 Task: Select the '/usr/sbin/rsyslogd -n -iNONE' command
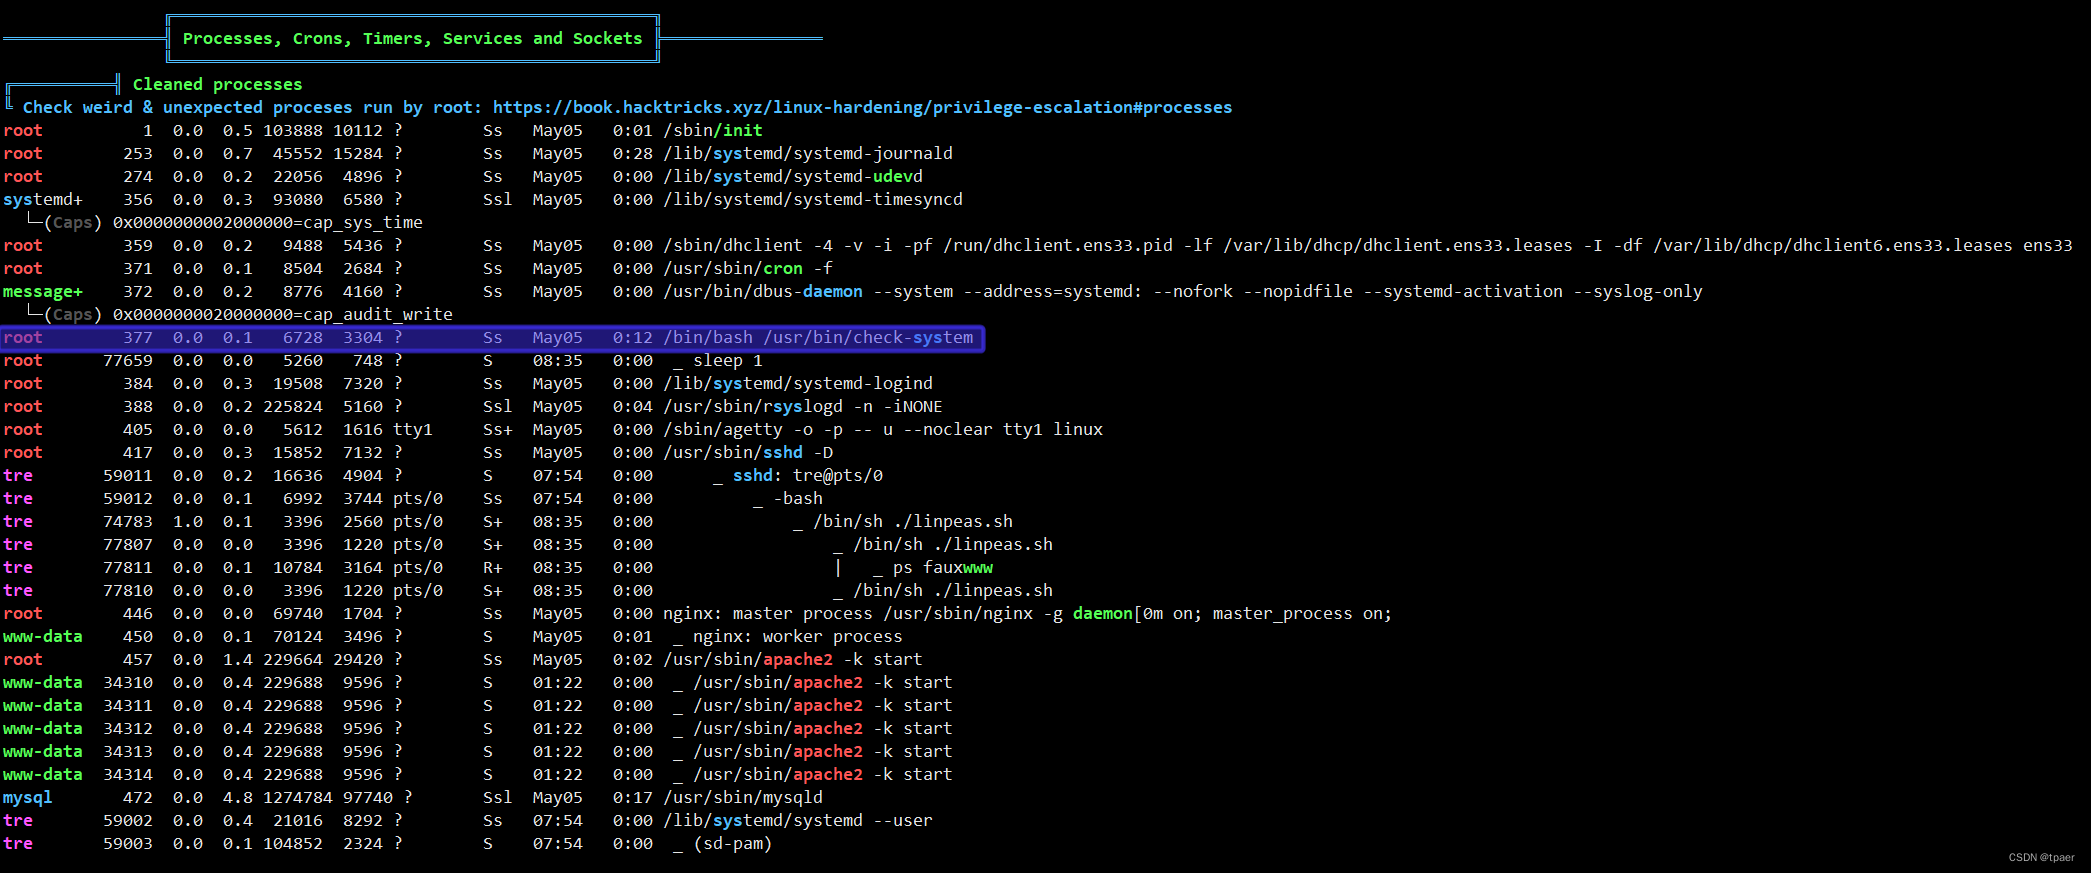(x=803, y=406)
